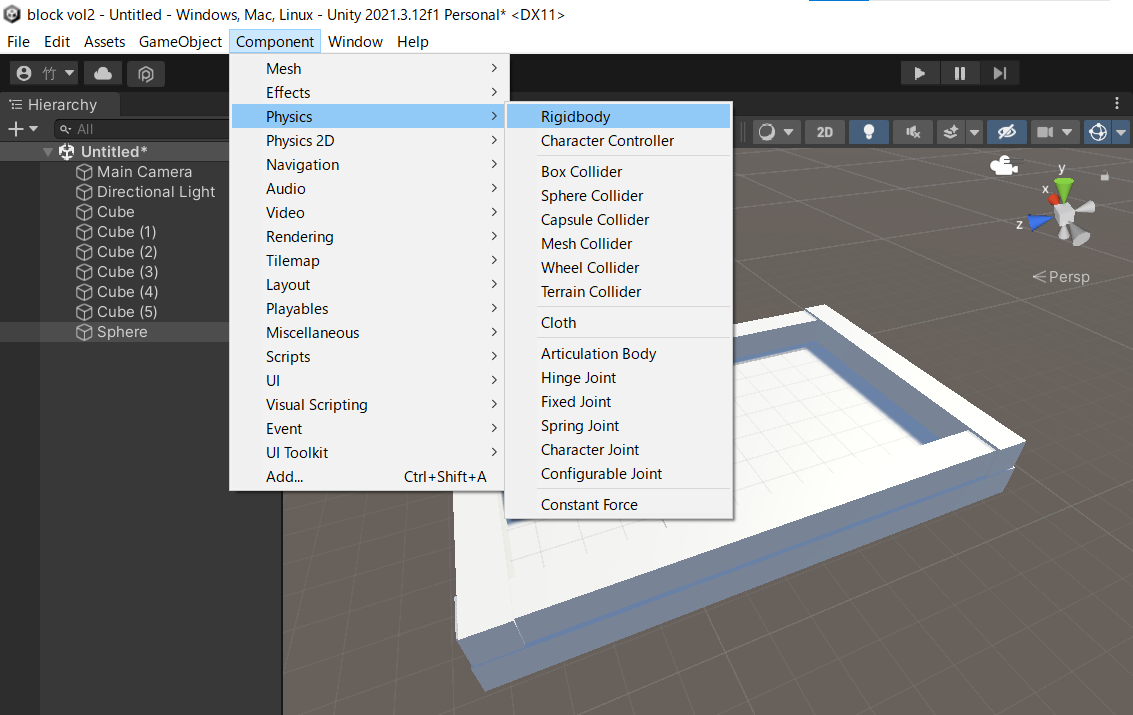The image size is (1133, 715).
Task: Toggle 2D scene view mode
Action: pyautogui.click(x=824, y=132)
